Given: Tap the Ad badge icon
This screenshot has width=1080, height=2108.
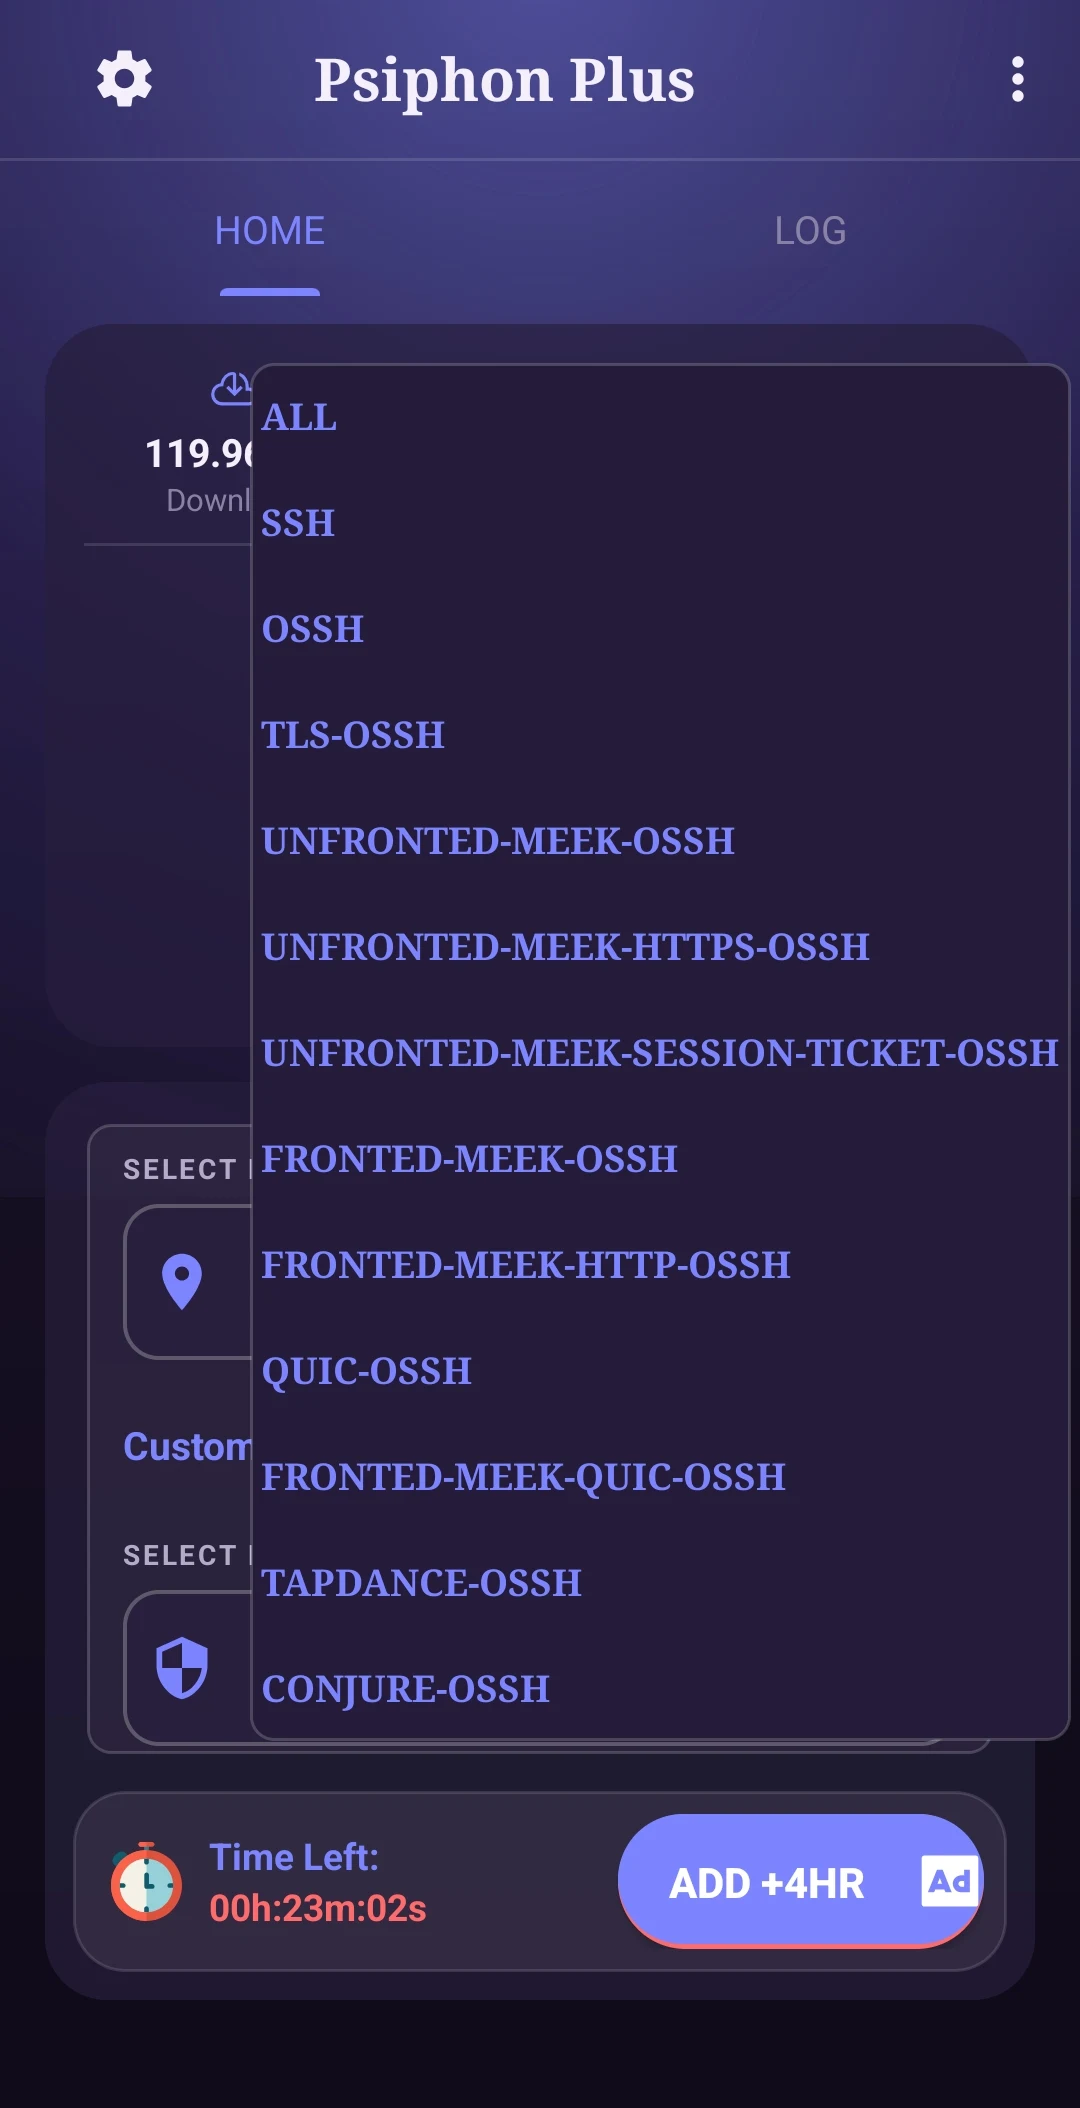Looking at the screenshot, I should click(x=949, y=1882).
